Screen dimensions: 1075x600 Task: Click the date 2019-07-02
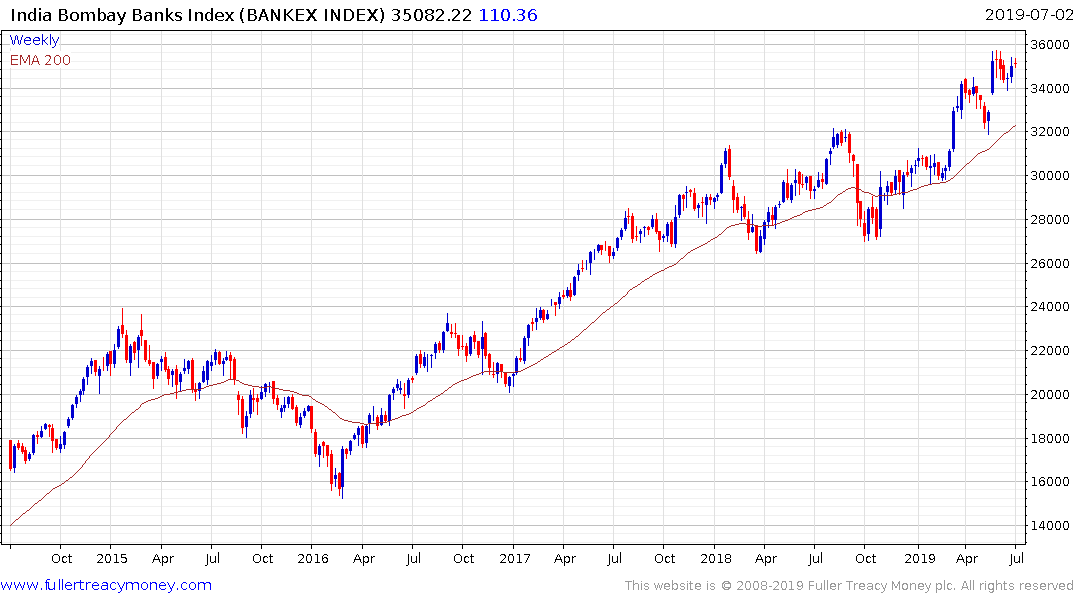click(x=1029, y=15)
